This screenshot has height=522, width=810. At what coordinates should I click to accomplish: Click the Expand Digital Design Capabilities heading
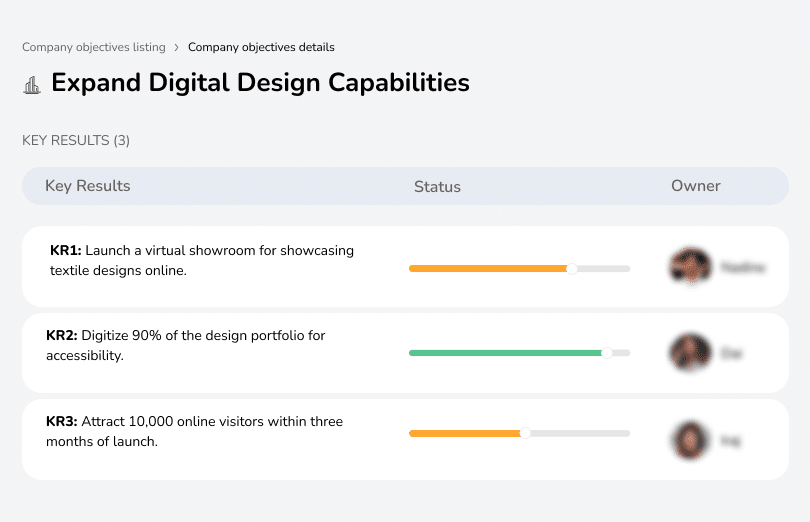point(260,82)
